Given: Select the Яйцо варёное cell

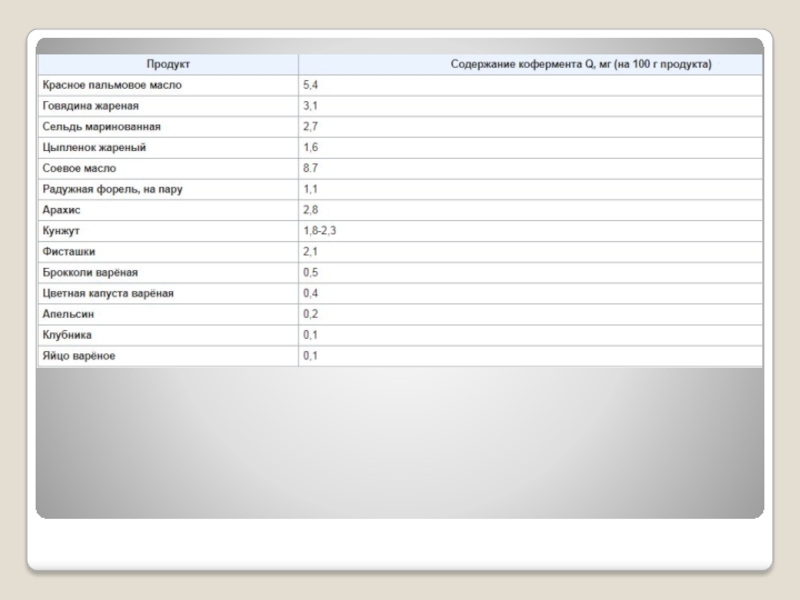Looking at the screenshot, I should [79, 356].
